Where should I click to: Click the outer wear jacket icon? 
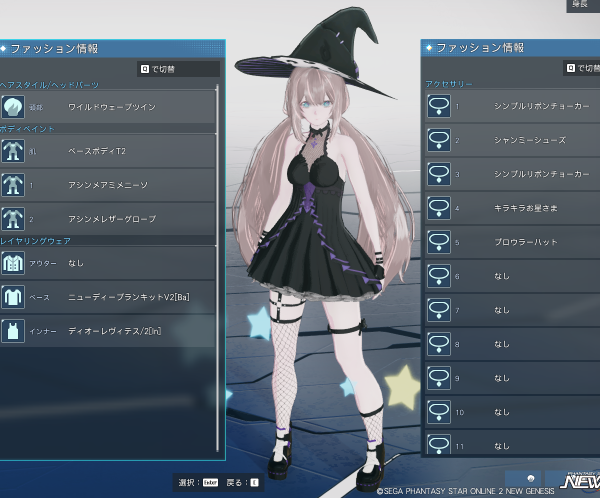coord(13,263)
